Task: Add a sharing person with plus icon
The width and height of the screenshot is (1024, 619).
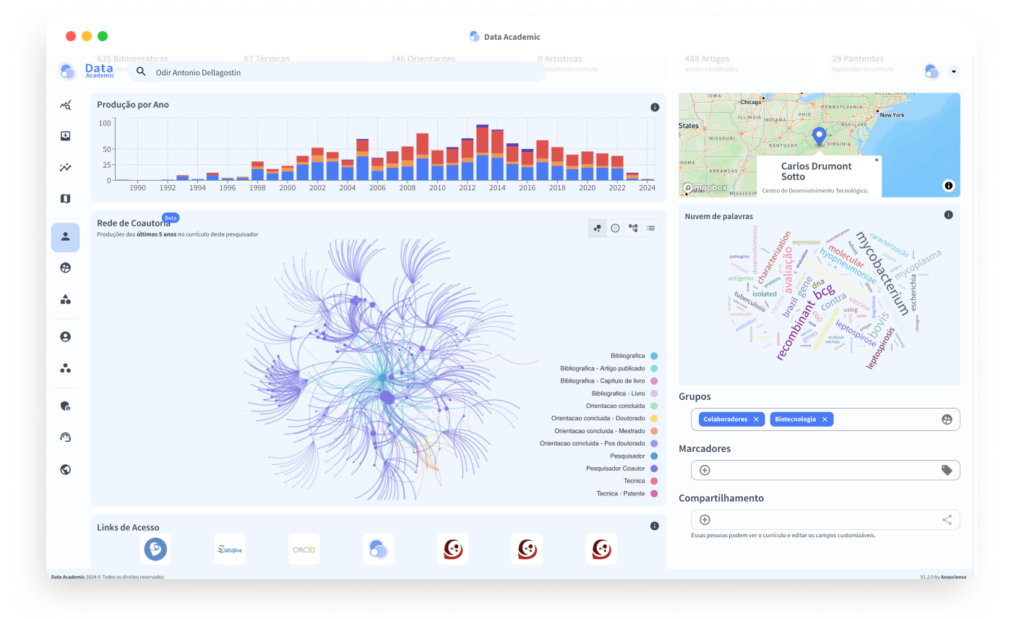Action: coord(705,520)
